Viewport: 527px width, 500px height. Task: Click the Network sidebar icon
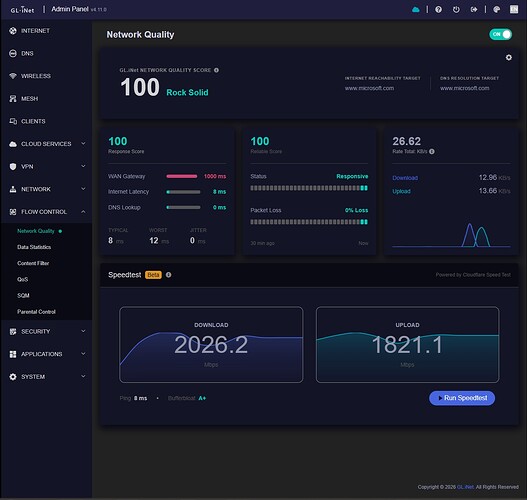13,189
